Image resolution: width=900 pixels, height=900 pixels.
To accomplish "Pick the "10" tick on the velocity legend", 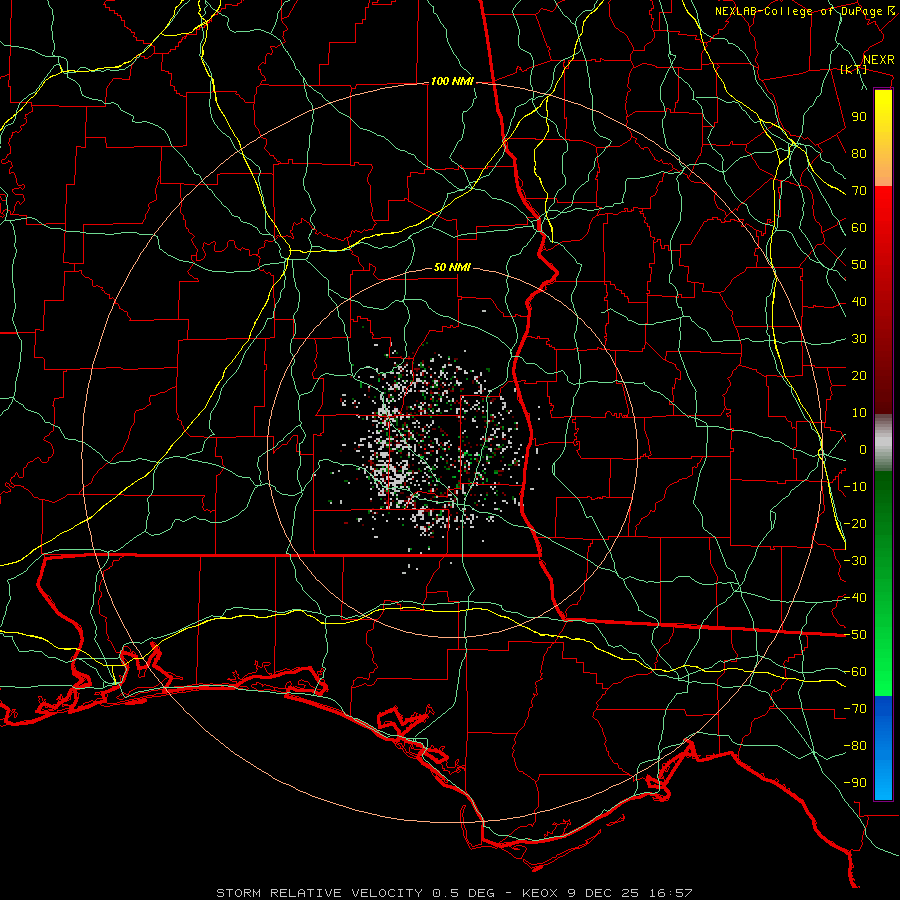I will 859,413.
